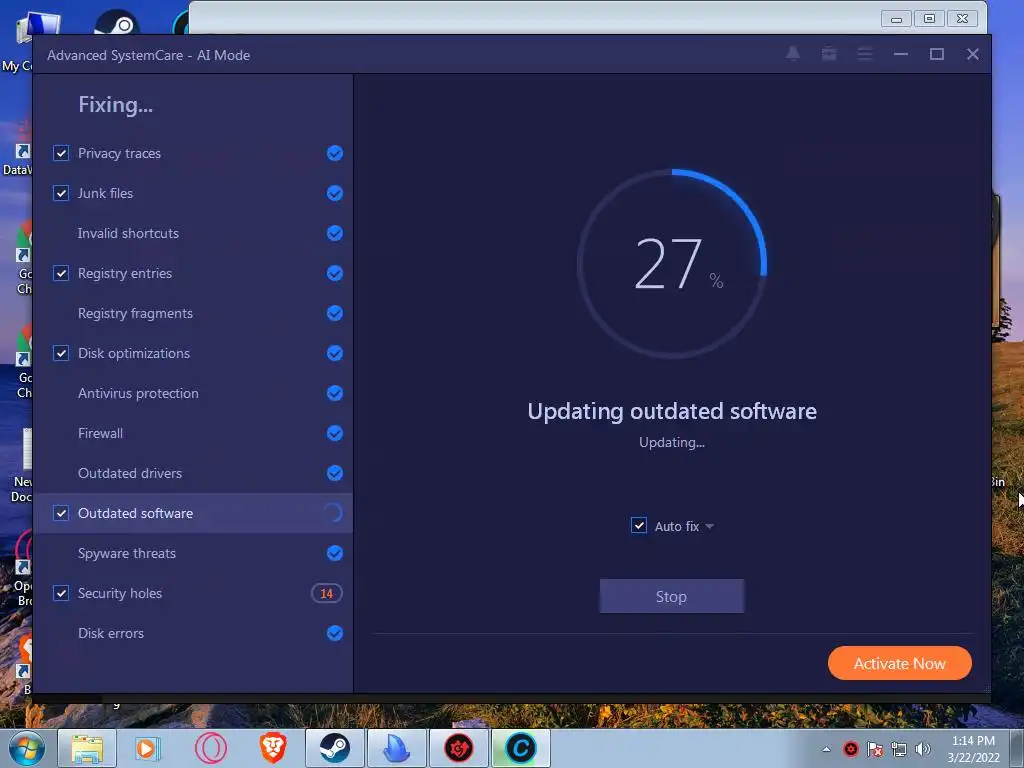Launch the media player taskbar icon
Screen dimensions: 1024x768
coord(147,748)
